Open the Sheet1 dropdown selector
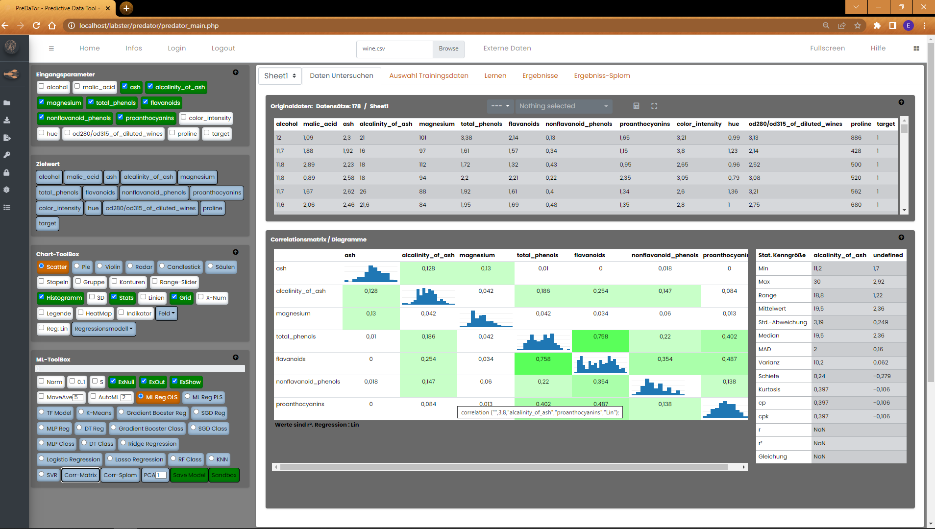 pyautogui.click(x=277, y=76)
